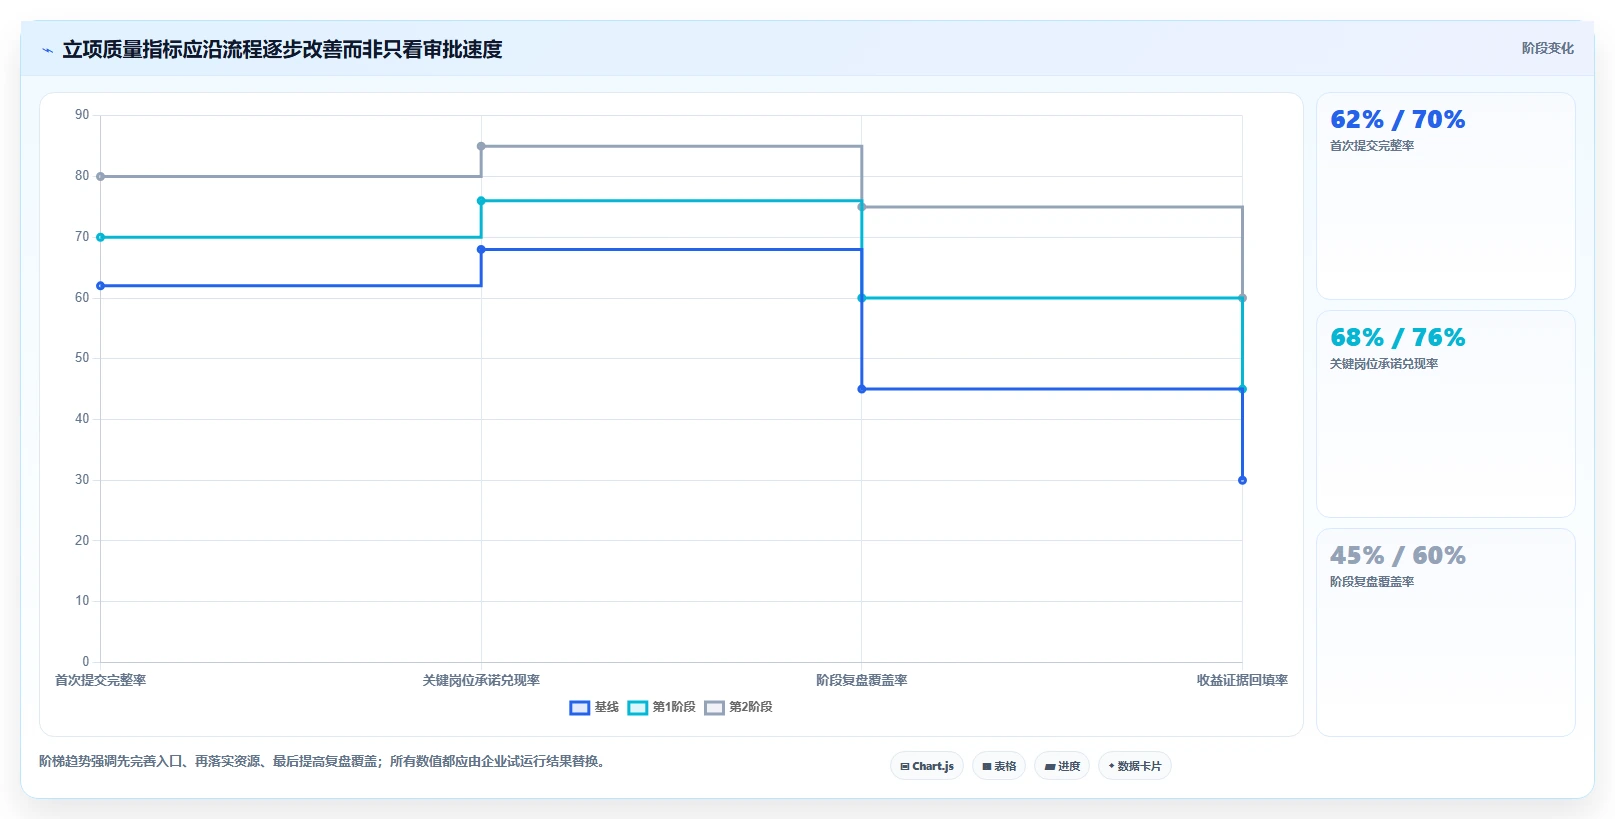Select the 62% / 70% data card

tap(1445, 196)
